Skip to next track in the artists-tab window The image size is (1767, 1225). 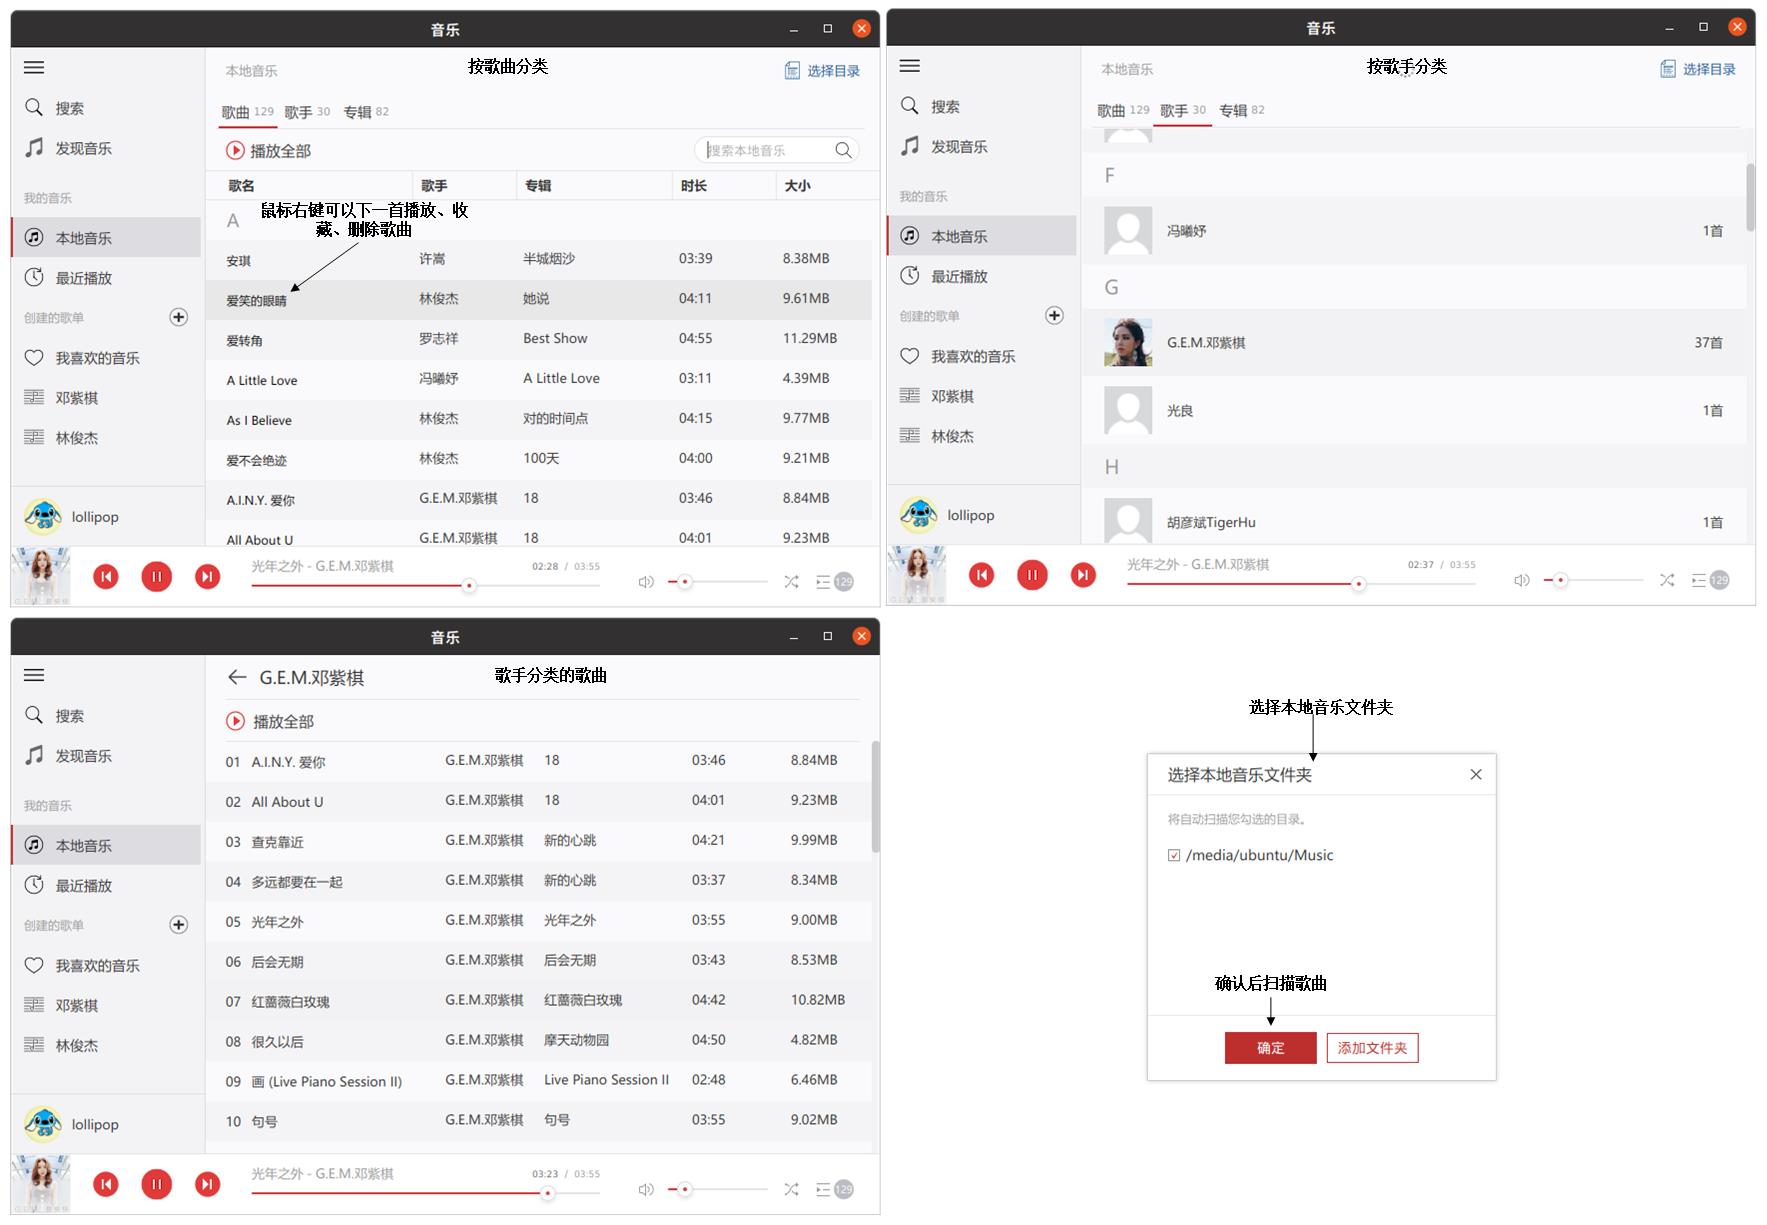tap(1083, 575)
